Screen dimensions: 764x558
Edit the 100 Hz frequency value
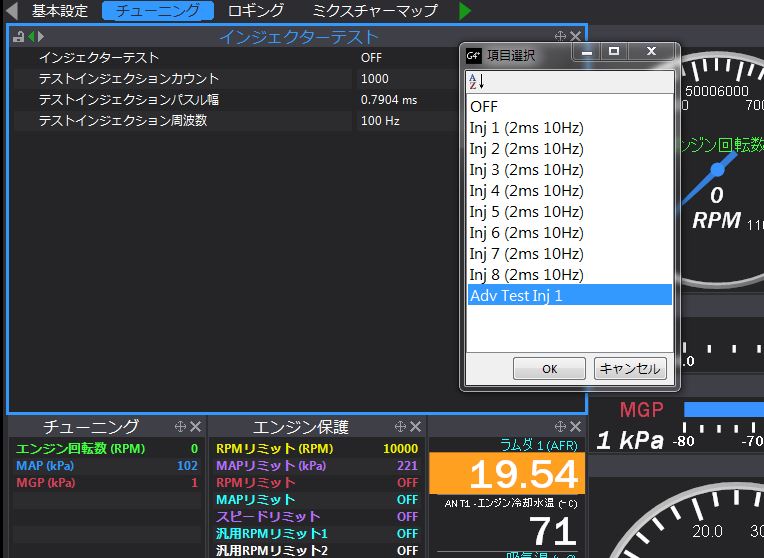tap(380, 121)
